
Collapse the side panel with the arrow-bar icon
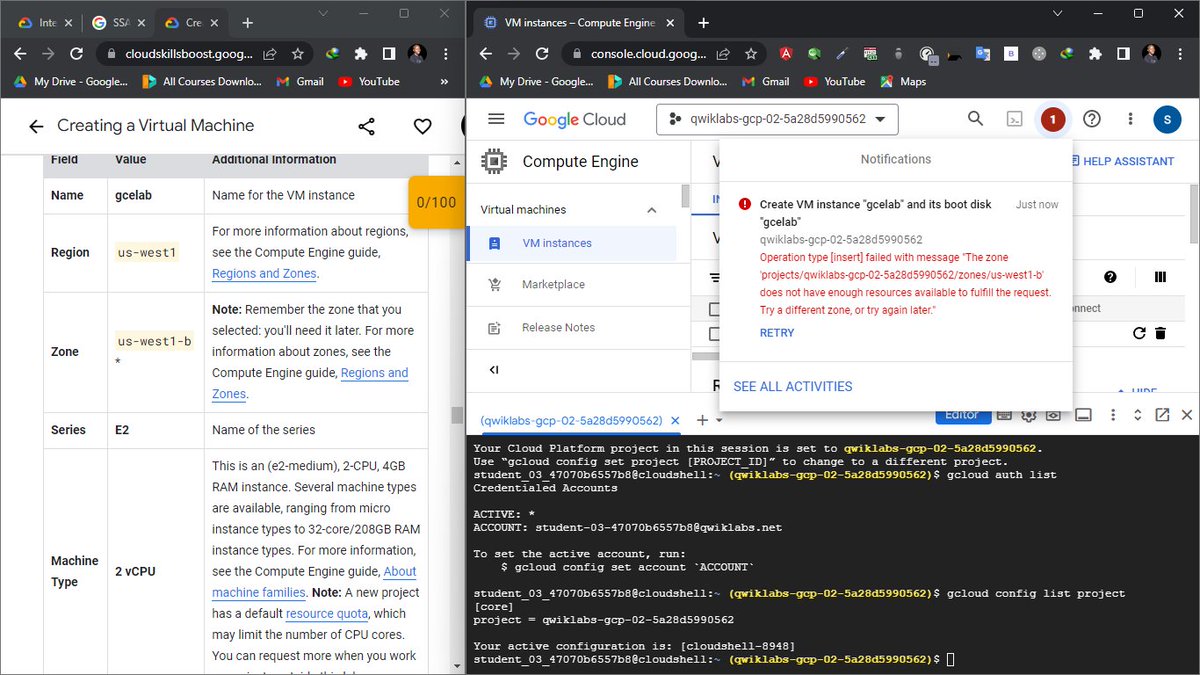(x=494, y=370)
